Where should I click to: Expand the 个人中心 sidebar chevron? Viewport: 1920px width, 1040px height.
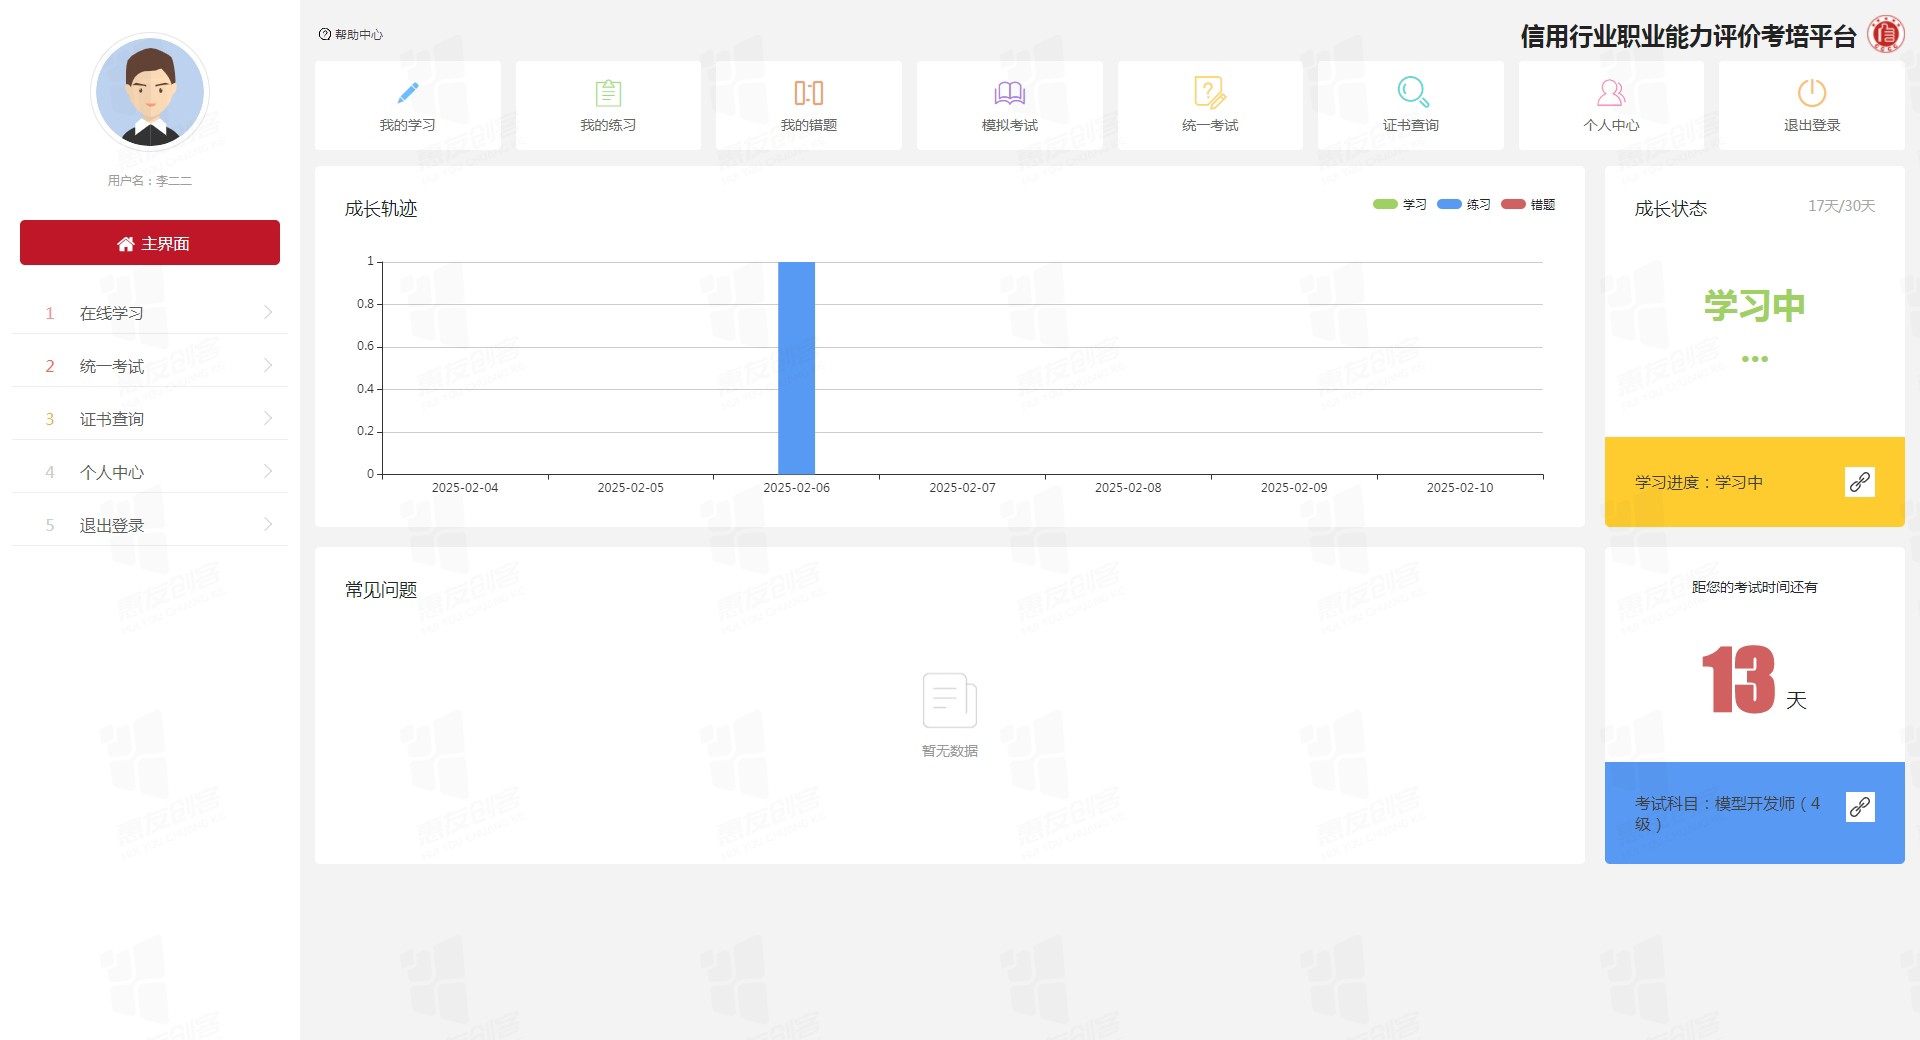coord(268,472)
